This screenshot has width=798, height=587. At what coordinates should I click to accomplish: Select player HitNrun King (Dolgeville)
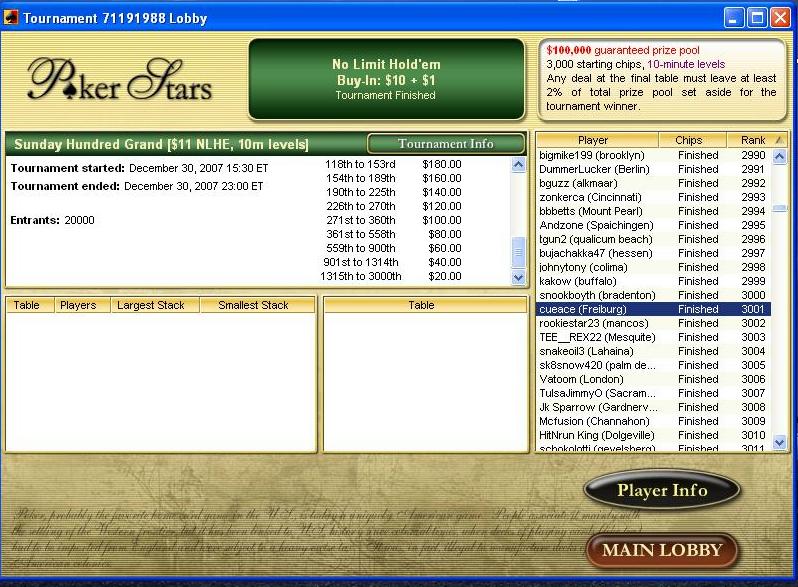(x=654, y=435)
